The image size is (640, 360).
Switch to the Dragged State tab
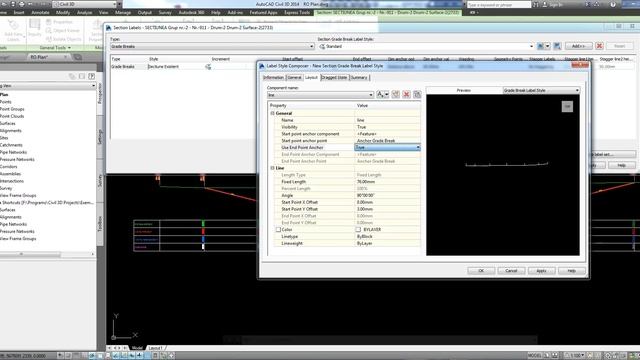click(x=334, y=78)
